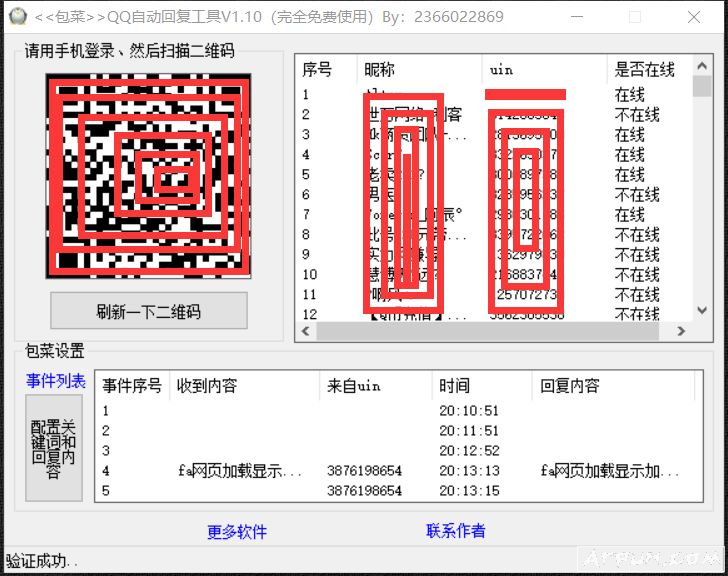
Task: Click the 回复内容 column header
Action: [613, 386]
